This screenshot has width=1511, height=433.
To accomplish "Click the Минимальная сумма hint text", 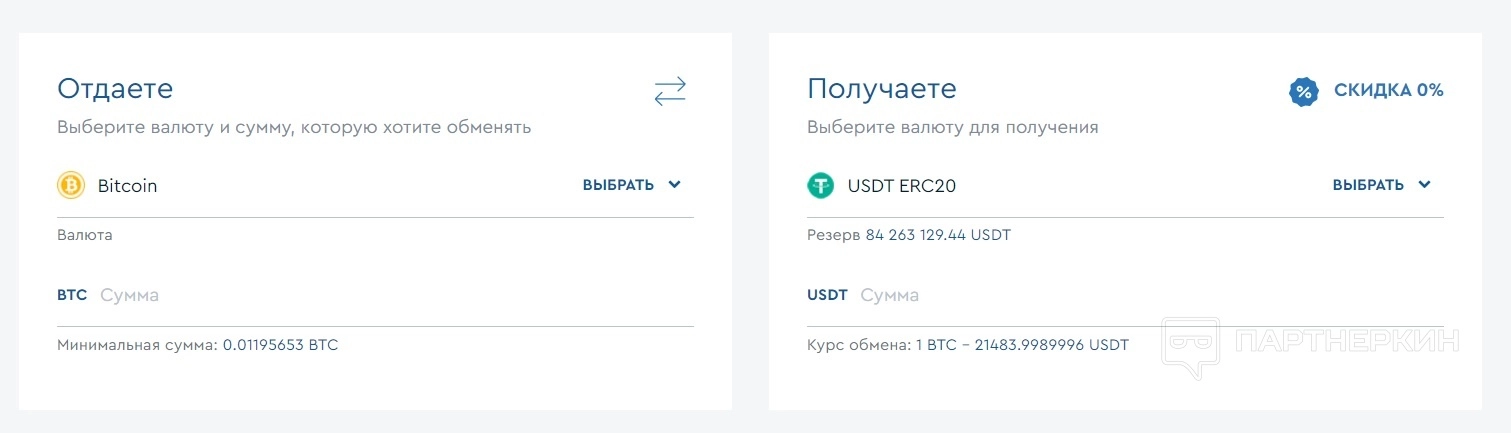I will pyautogui.click(x=197, y=345).
